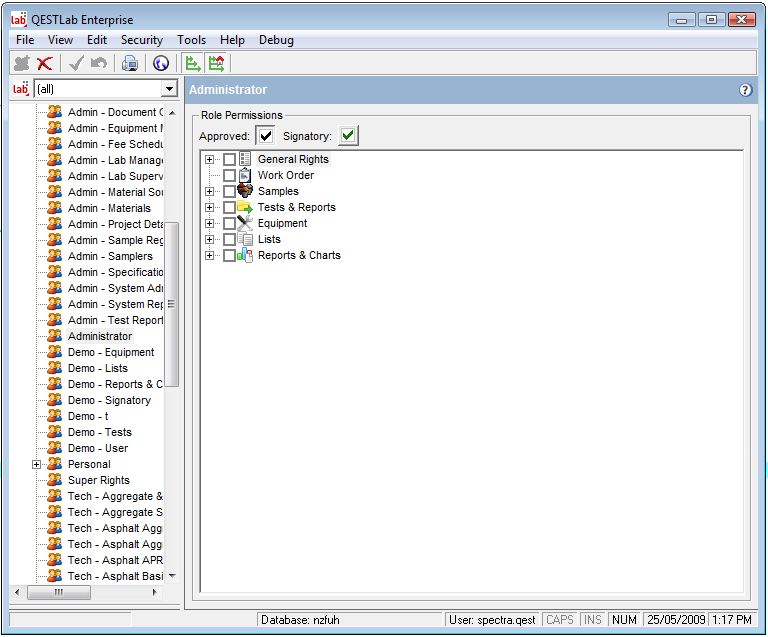This screenshot has height=637, width=768.
Task: Click the green tree icon without red marker
Action: click(193, 64)
